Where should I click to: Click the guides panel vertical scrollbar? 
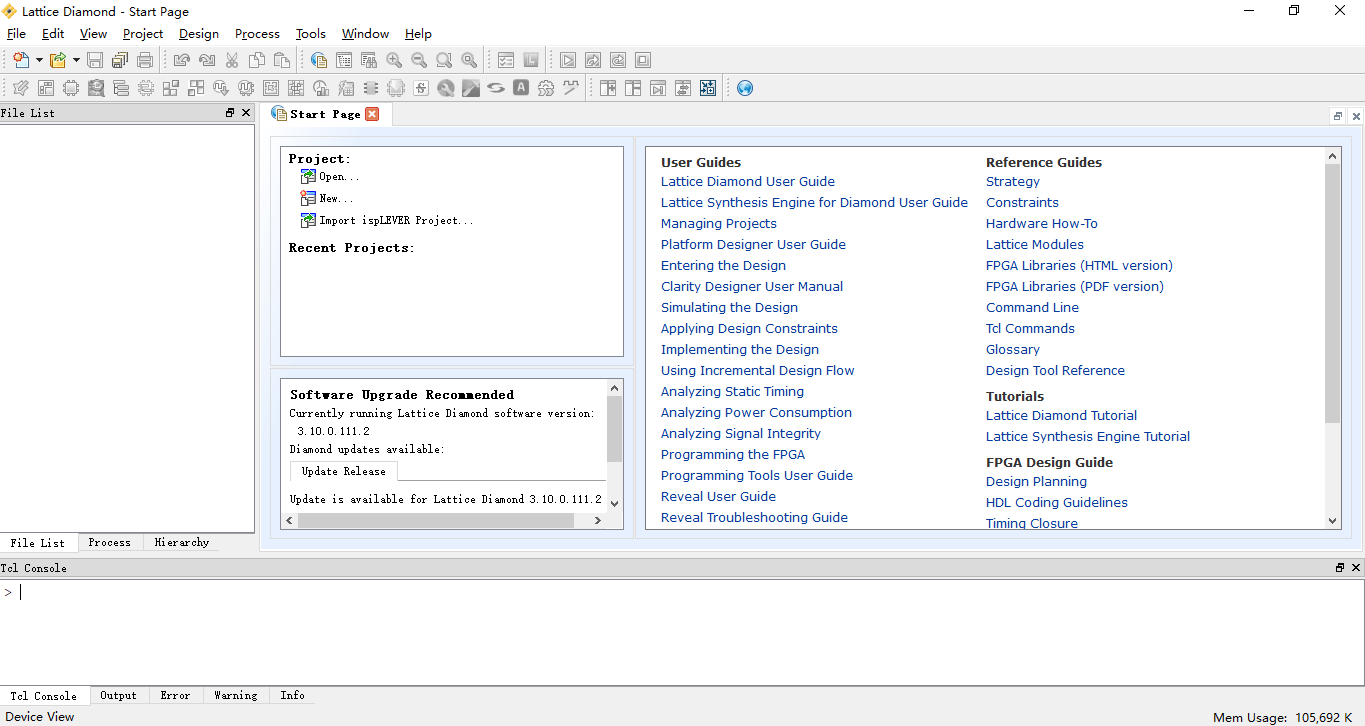coord(1332,290)
